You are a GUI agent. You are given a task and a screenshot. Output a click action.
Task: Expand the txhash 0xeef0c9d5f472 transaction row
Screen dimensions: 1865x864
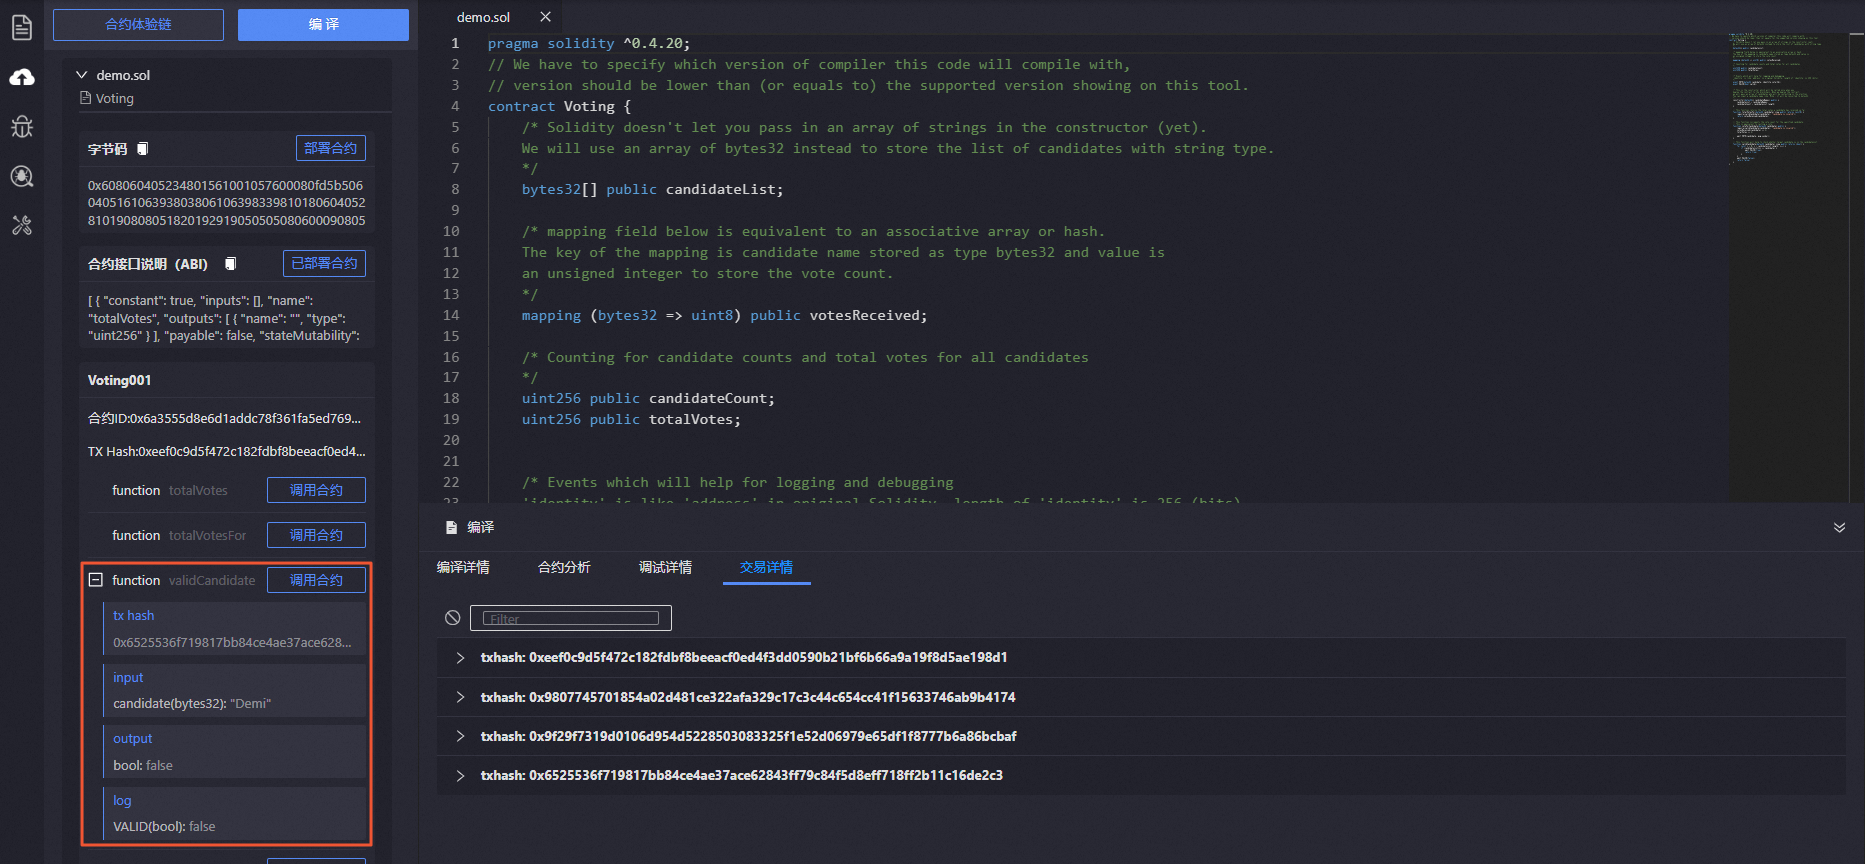pos(460,657)
